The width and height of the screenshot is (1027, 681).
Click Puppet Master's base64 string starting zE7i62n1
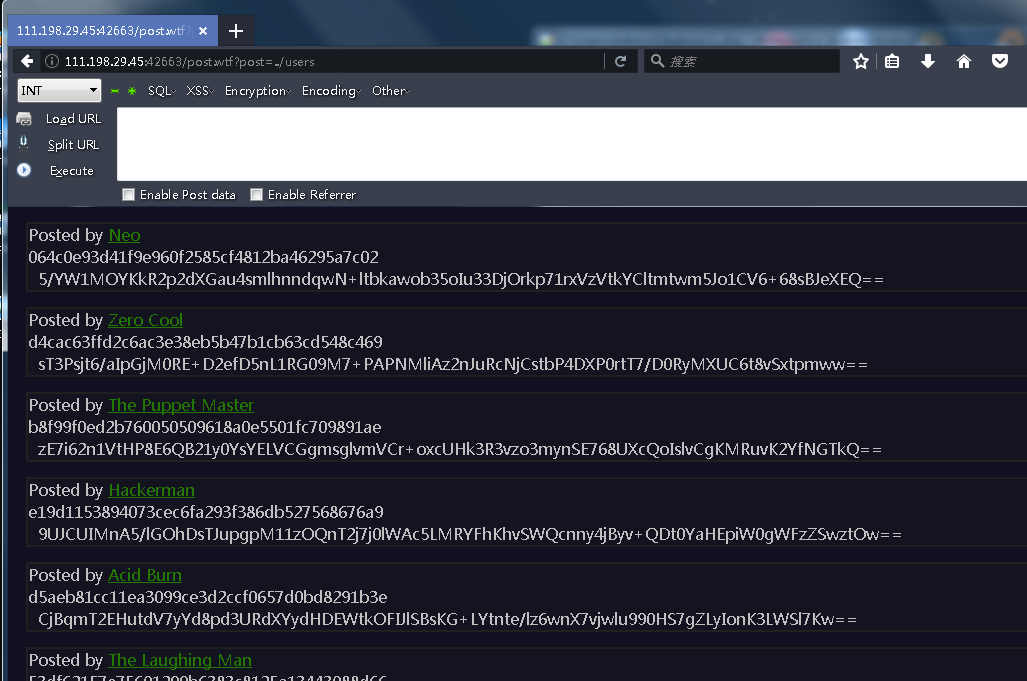[x=460, y=449]
